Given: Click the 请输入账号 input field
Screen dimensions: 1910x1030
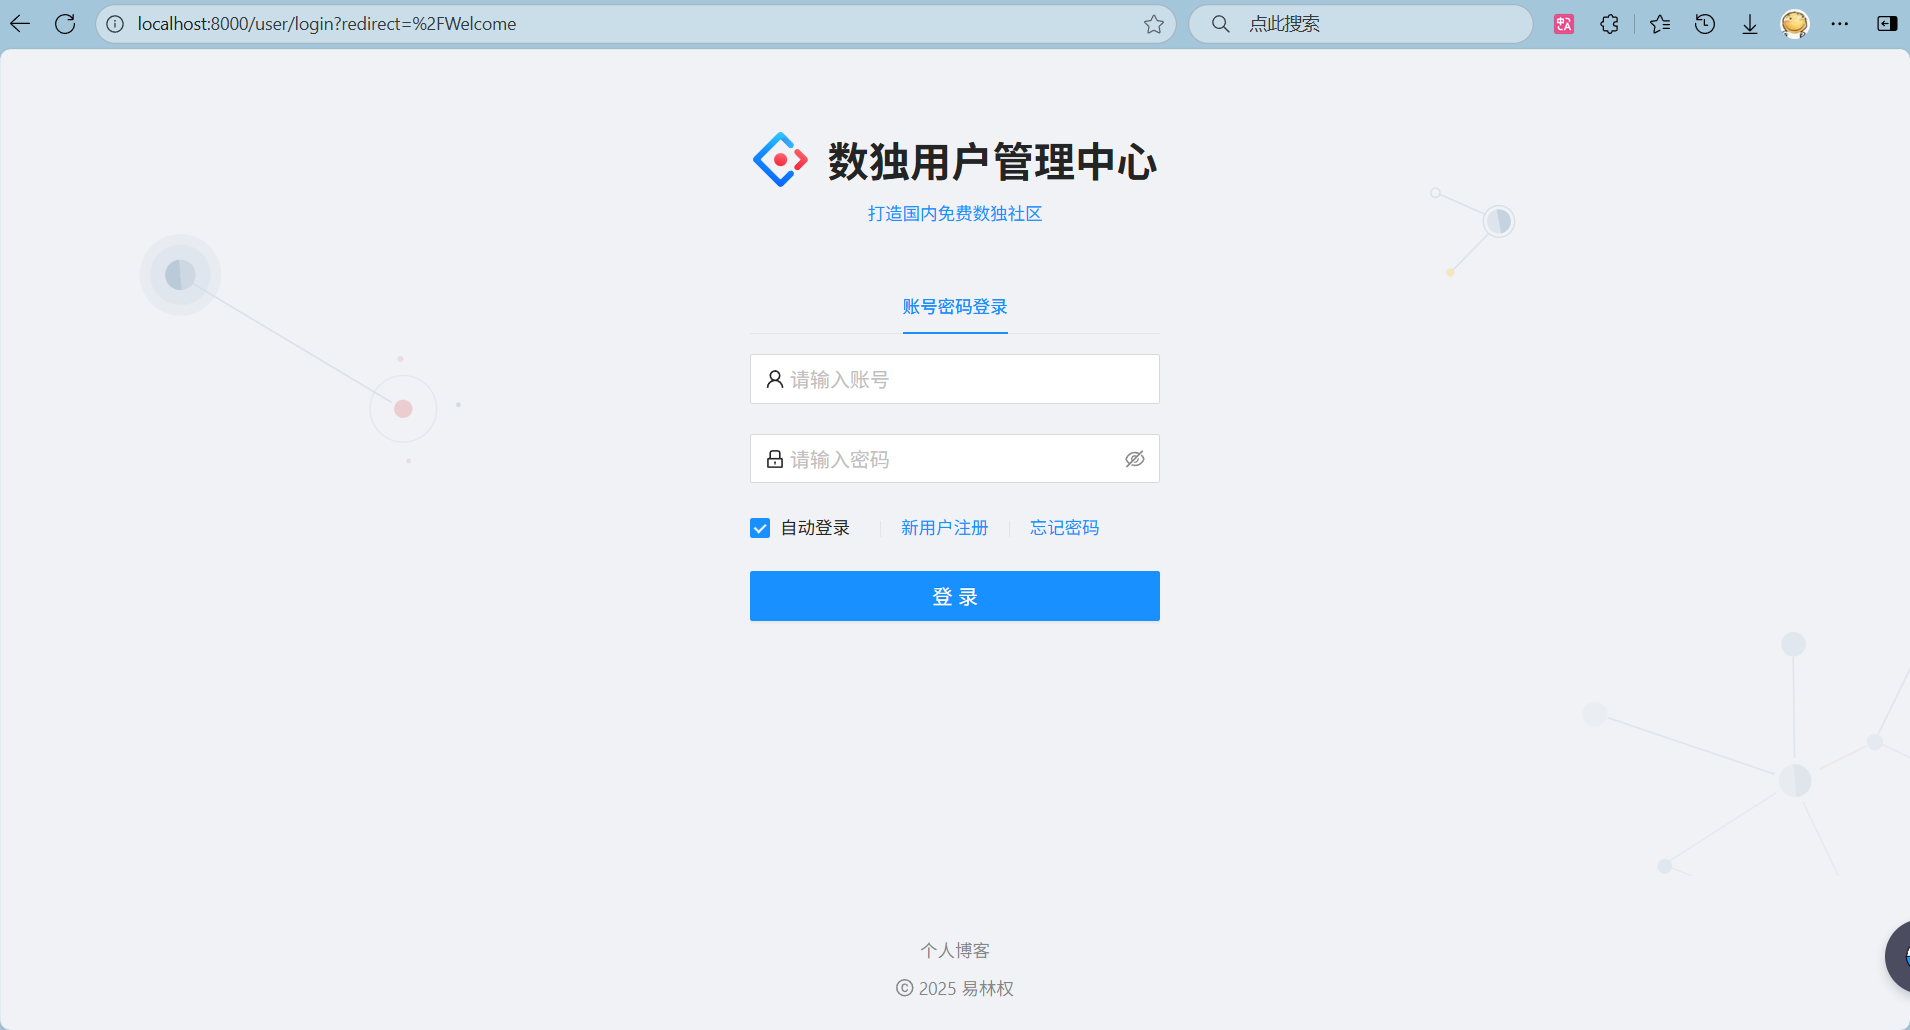Looking at the screenshot, I should (x=955, y=379).
